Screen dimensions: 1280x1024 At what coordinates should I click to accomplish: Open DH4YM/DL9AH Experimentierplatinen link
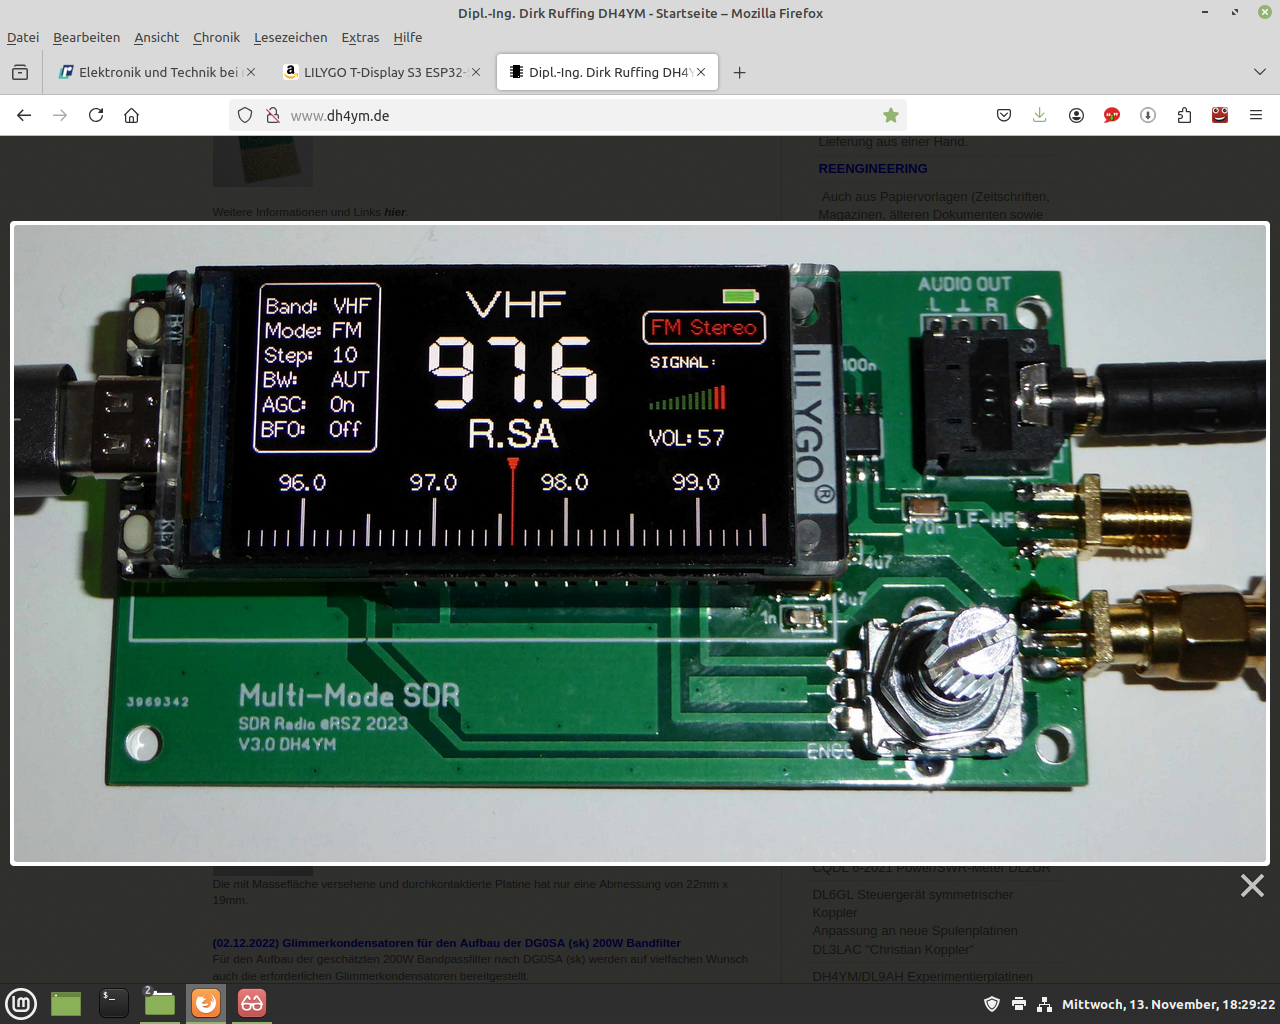[922, 976]
